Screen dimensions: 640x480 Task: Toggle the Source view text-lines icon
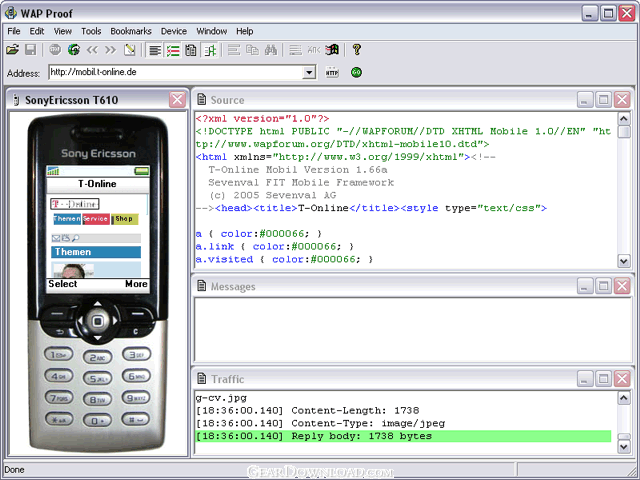[155, 50]
